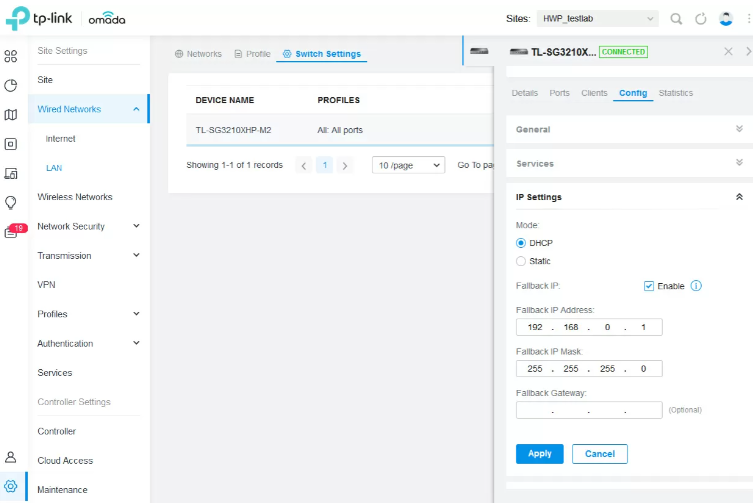Open the Map icon in left rail
The height and width of the screenshot is (503, 753).
click(11, 115)
